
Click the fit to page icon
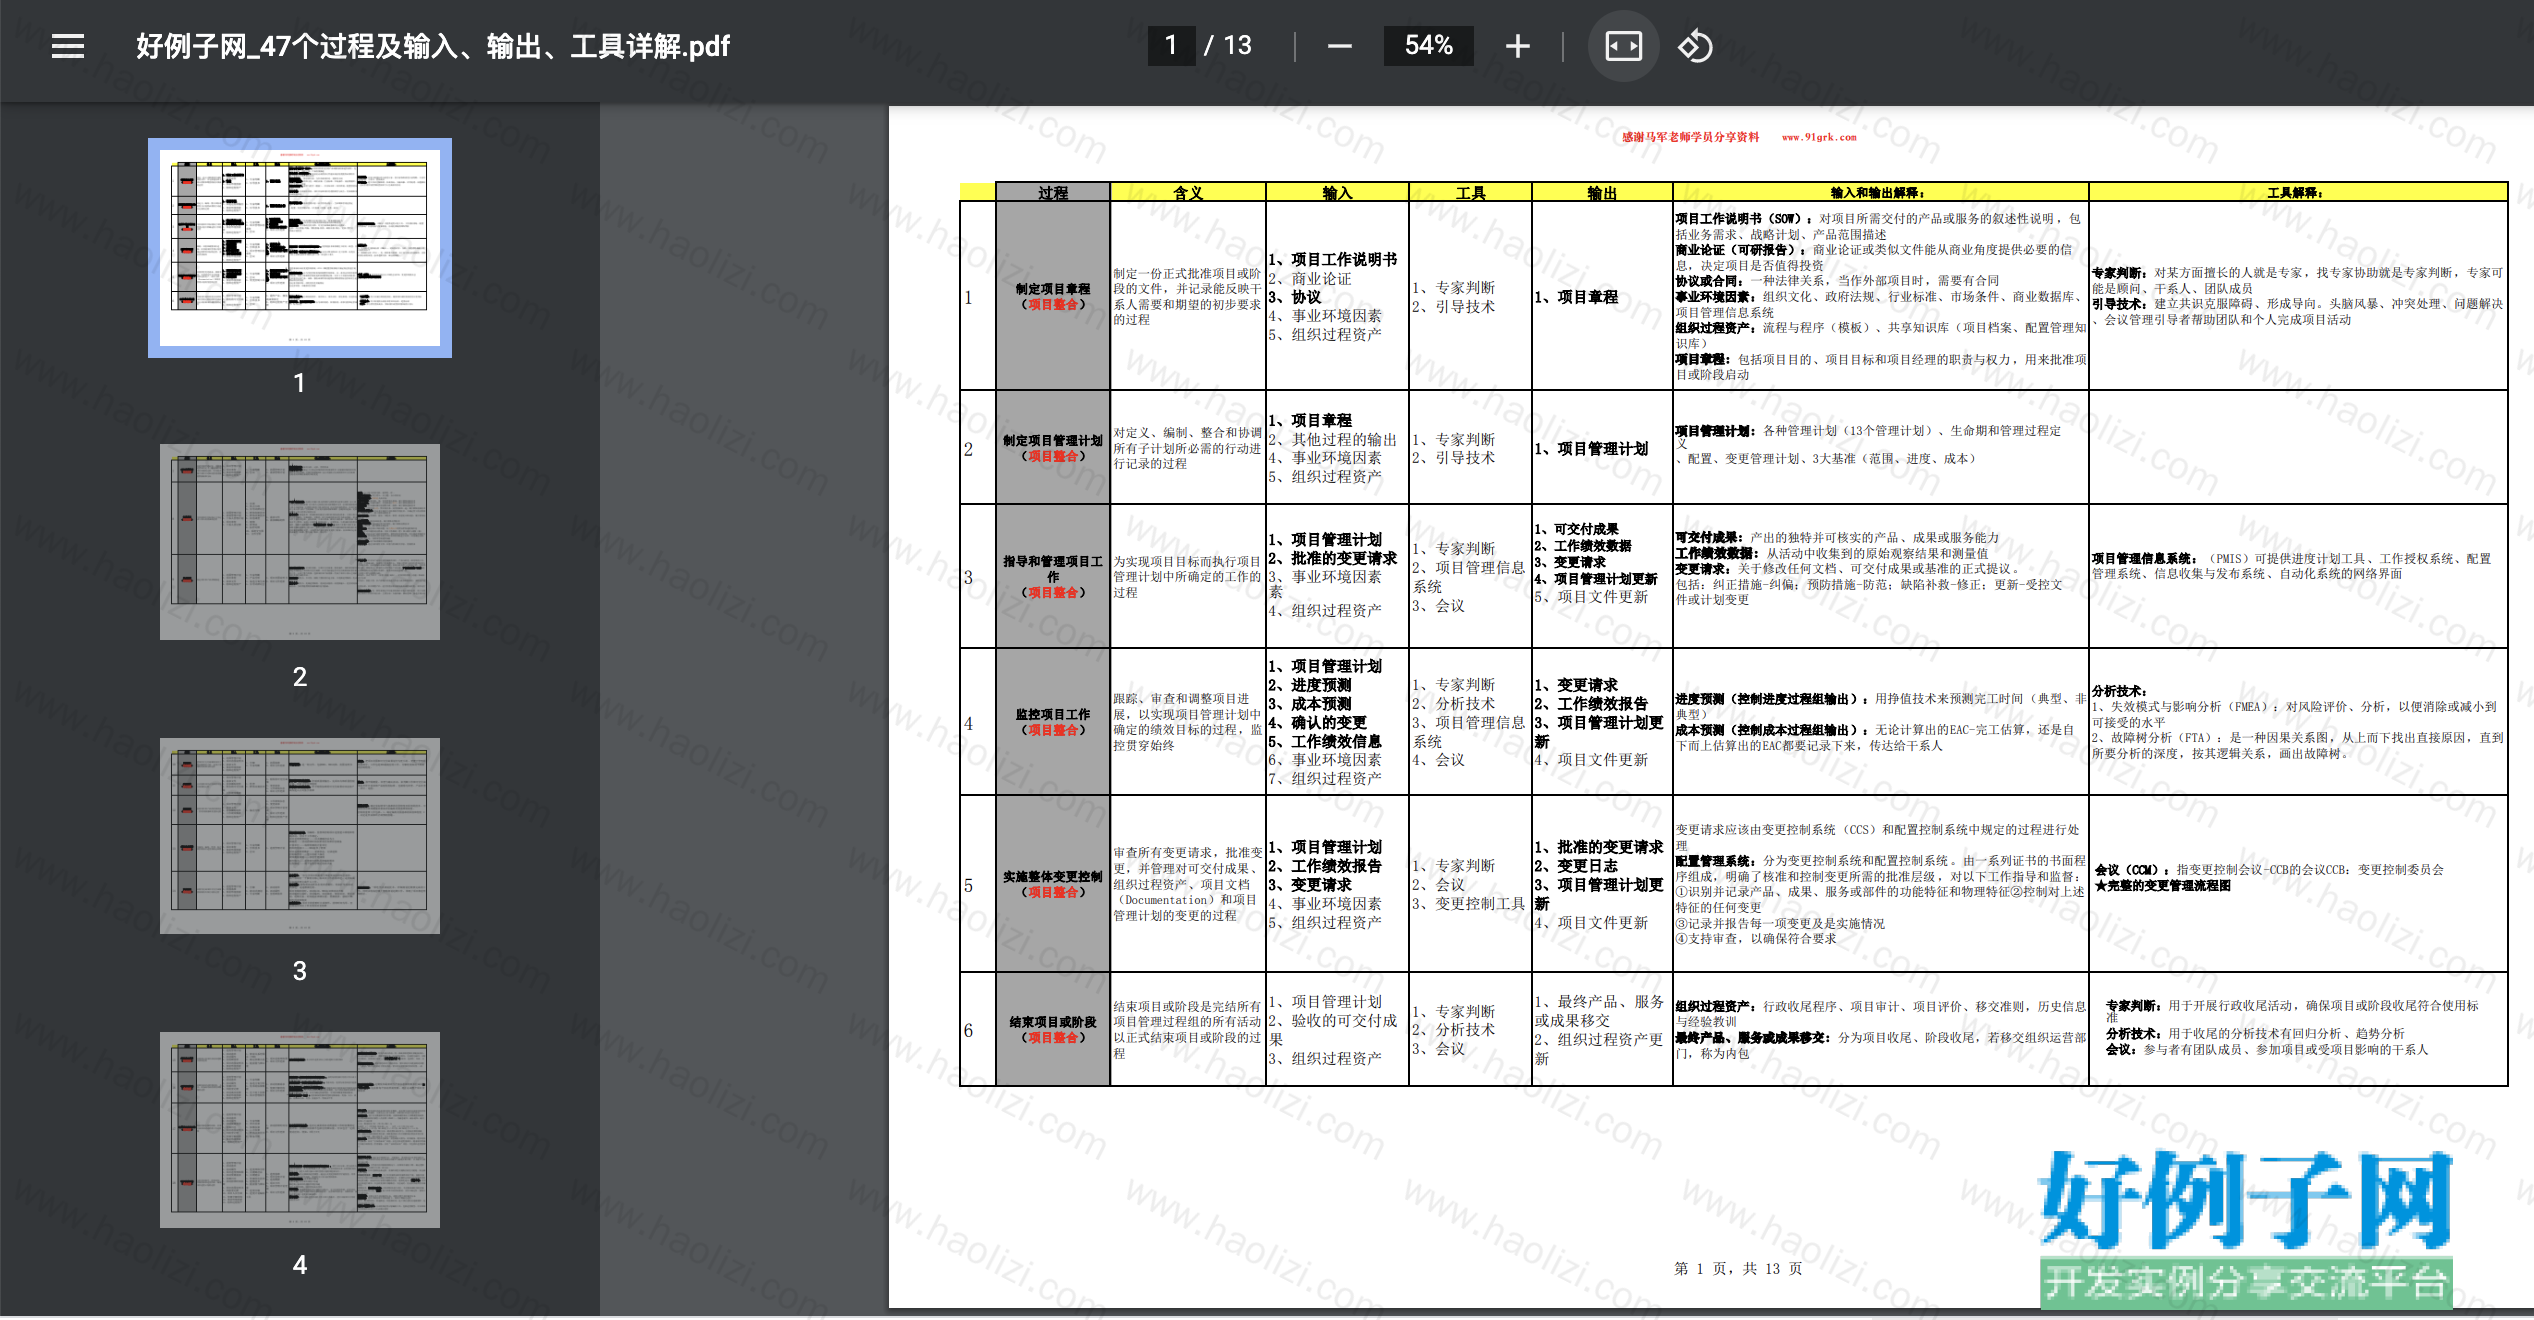1623,46
